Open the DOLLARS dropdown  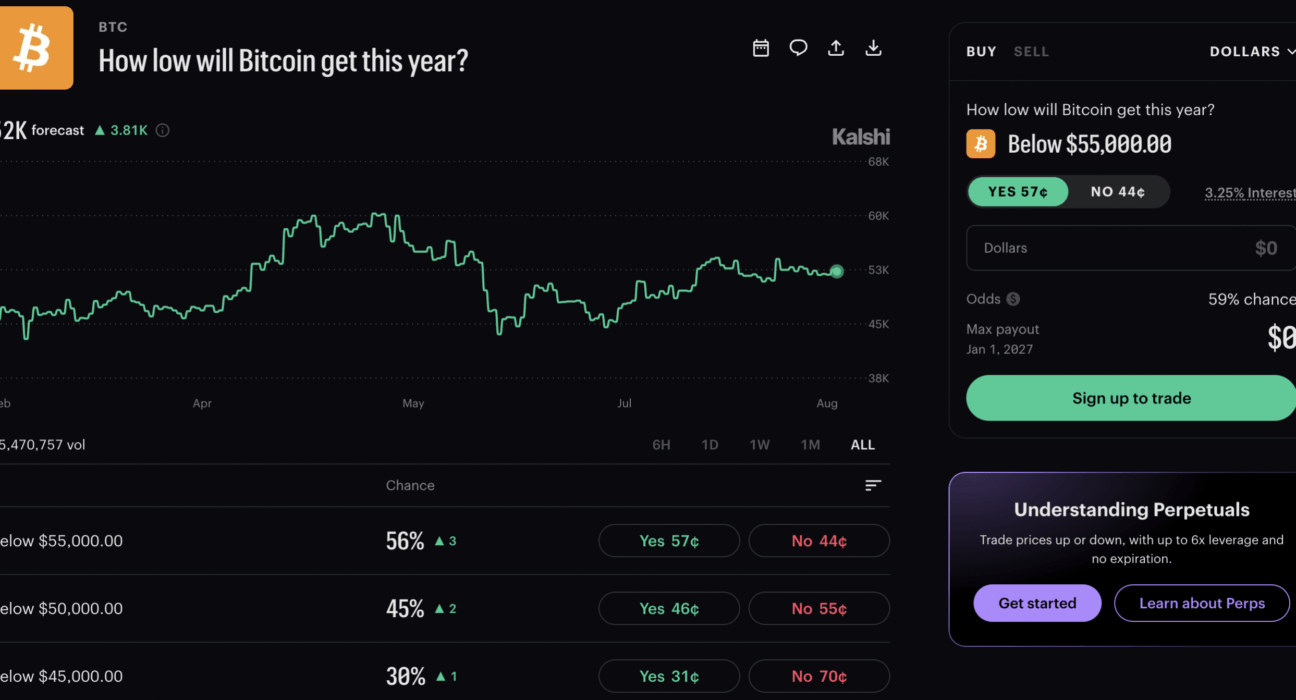coord(1252,51)
